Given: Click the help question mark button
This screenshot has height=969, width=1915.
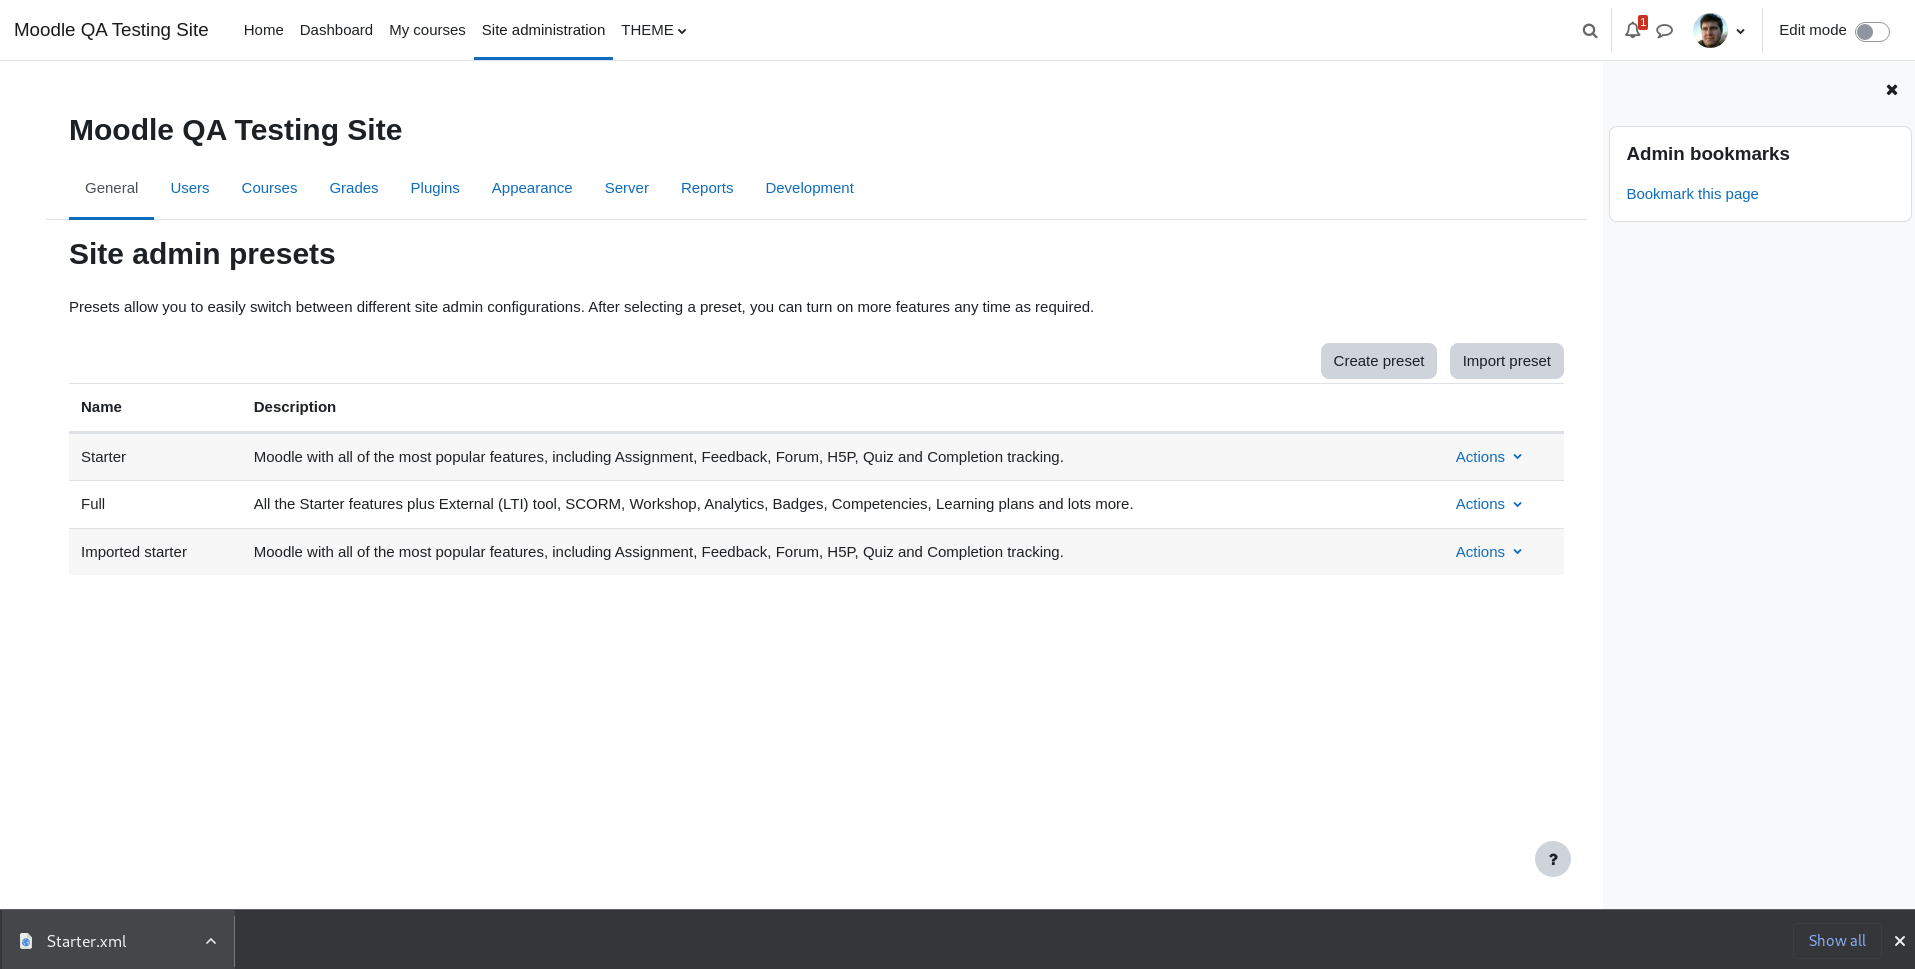Looking at the screenshot, I should (x=1552, y=859).
